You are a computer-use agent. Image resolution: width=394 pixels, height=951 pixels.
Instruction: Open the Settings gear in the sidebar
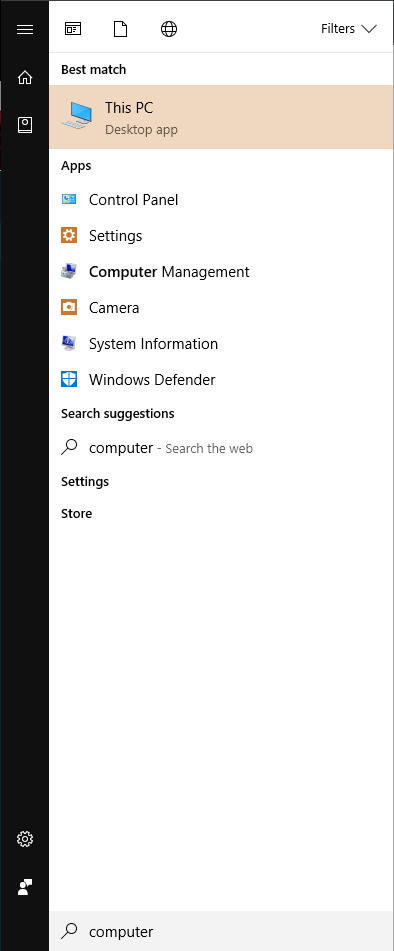click(x=25, y=839)
